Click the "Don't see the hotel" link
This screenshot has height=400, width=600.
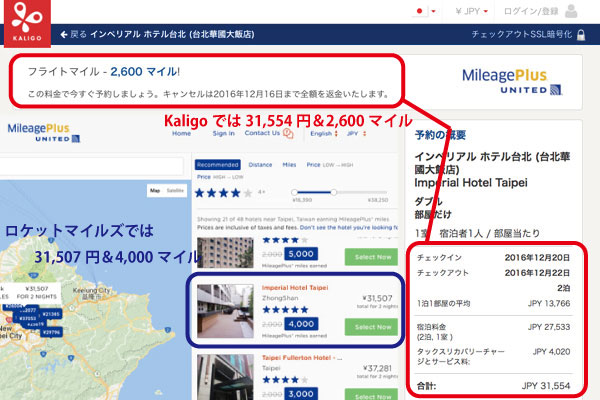(348, 227)
